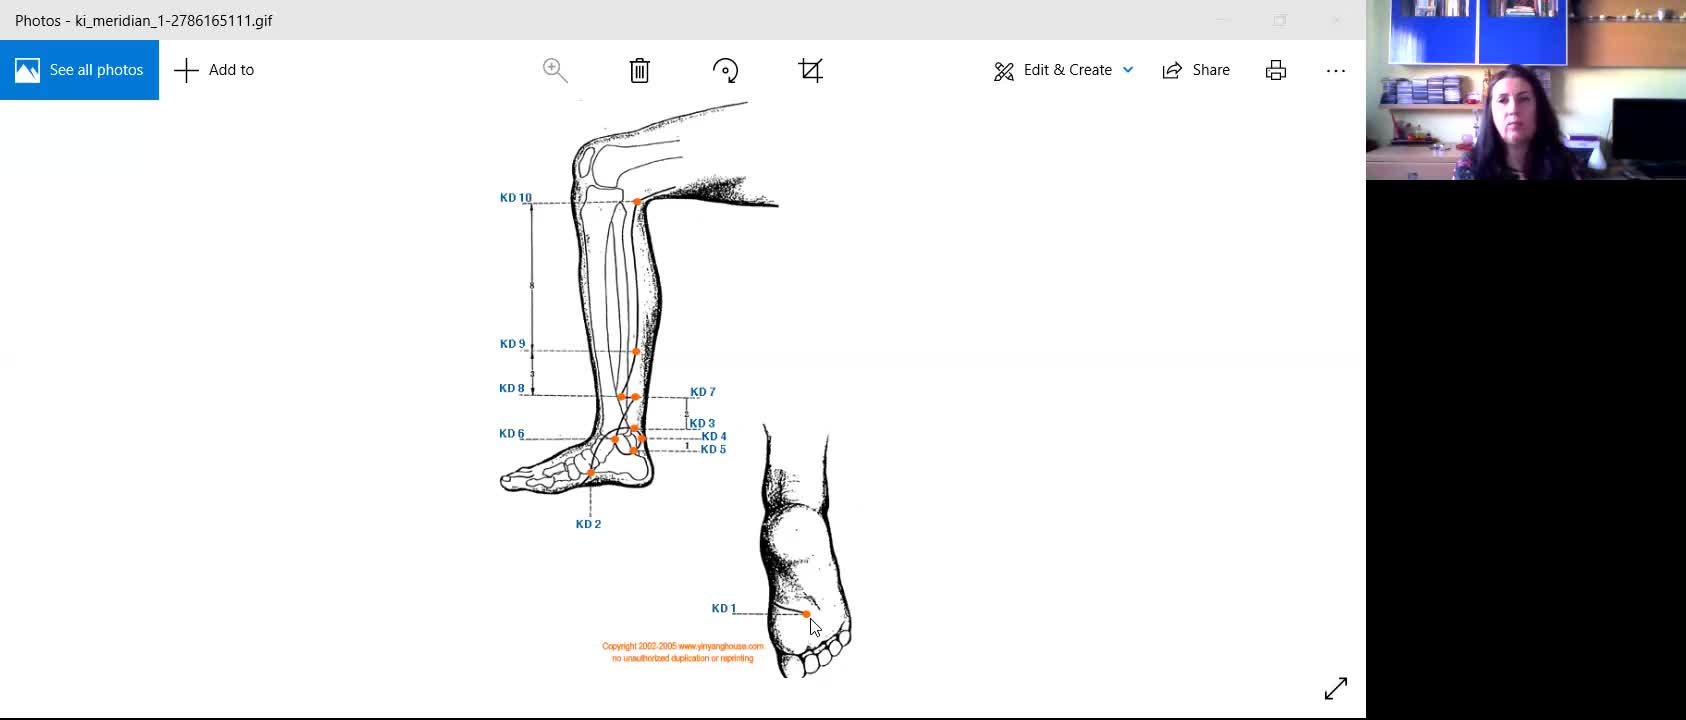Print the photo with the printer icon
The width and height of the screenshot is (1686, 720).
[x=1276, y=70]
